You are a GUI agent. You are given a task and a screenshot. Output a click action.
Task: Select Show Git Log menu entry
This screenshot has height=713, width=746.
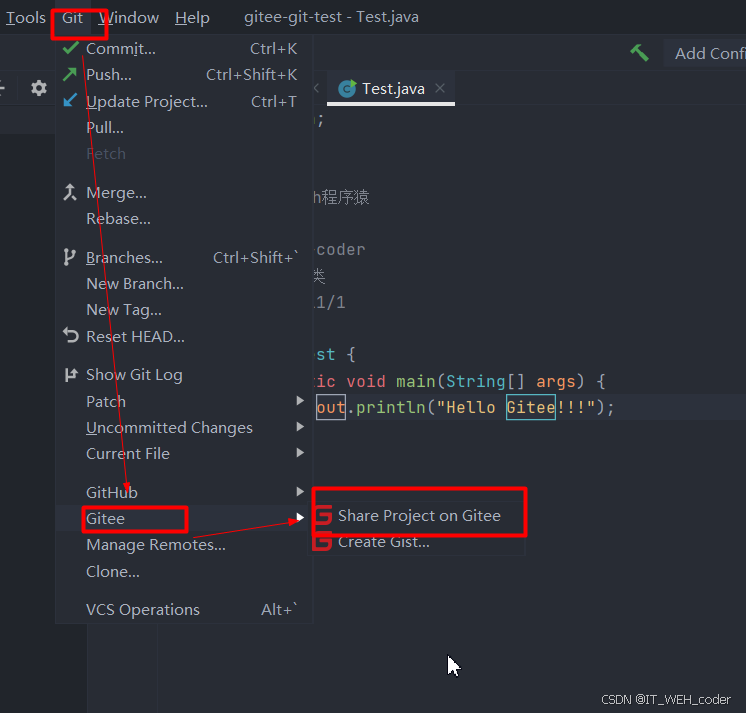click(184, 375)
